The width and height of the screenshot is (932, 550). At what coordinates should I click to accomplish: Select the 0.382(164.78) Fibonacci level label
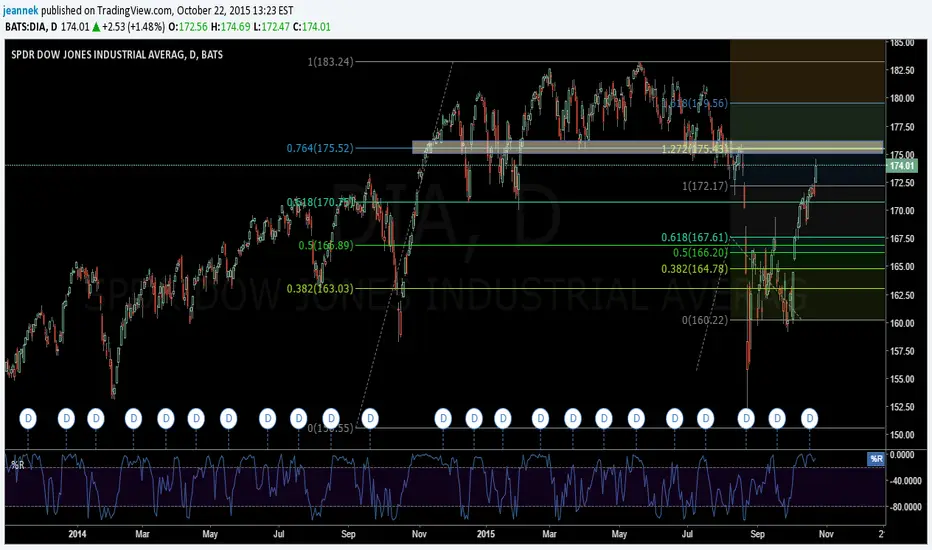(x=694, y=269)
